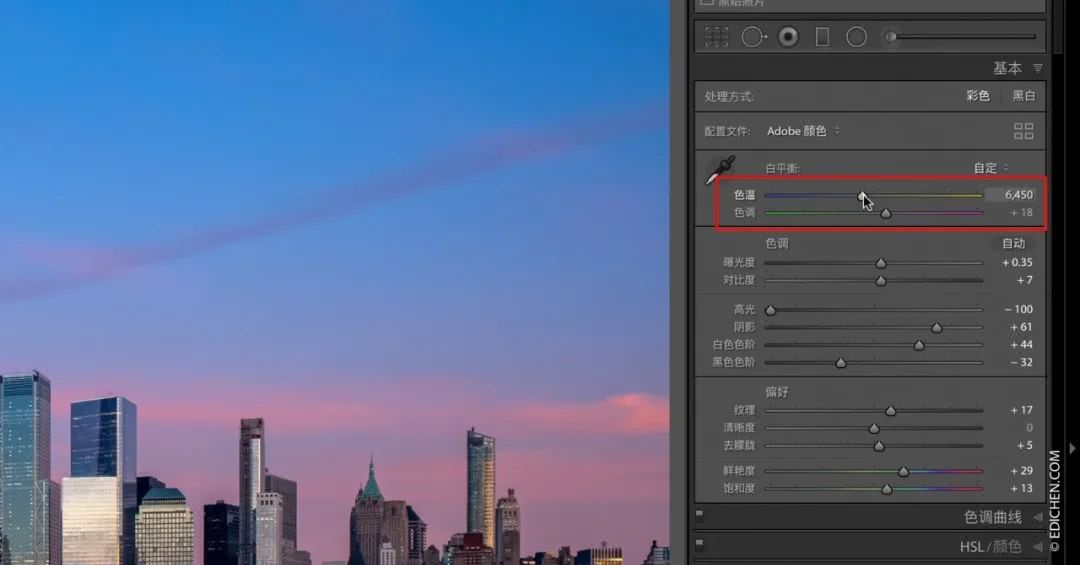Expand the 色调曲线 panel
This screenshot has width=1080, height=565.
tap(1038, 518)
